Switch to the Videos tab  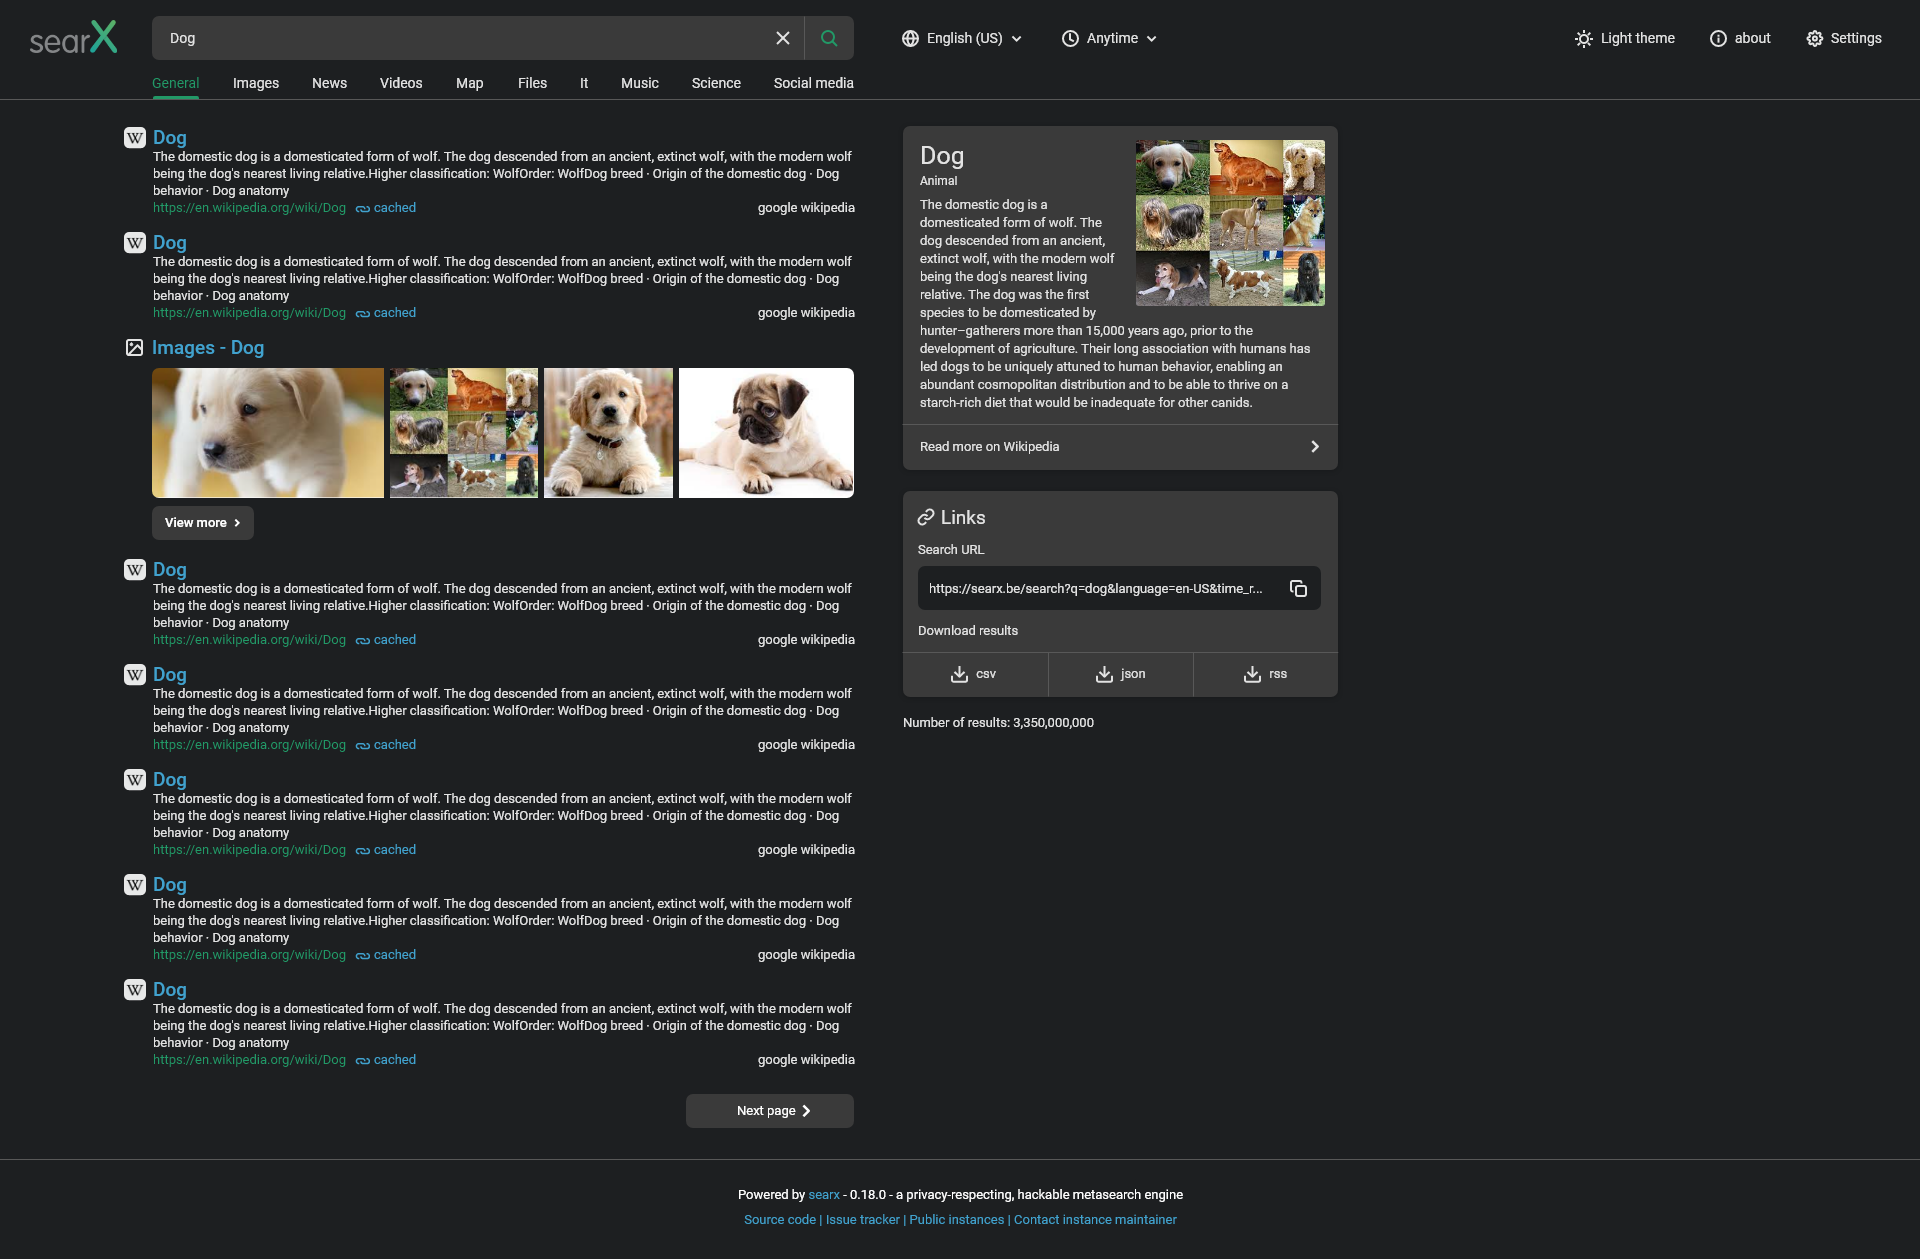(x=401, y=83)
